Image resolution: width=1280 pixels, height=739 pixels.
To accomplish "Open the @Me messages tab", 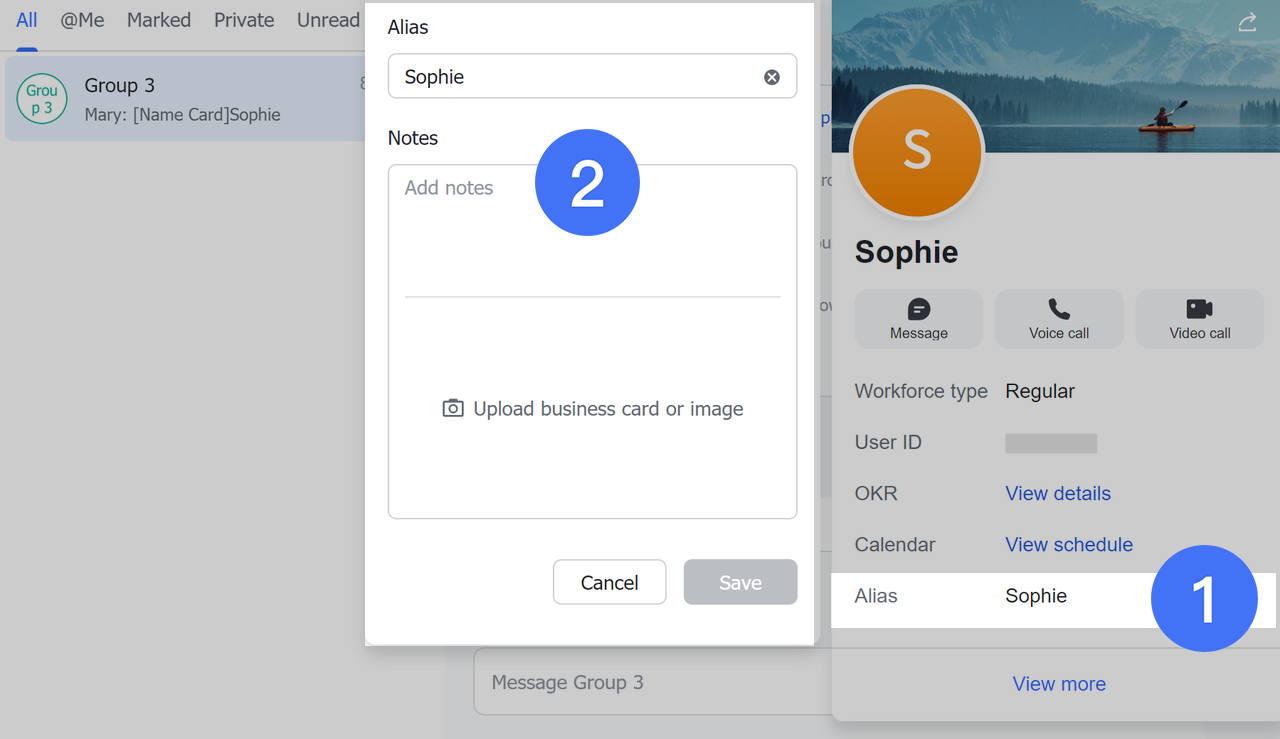I will click(82, 20).
